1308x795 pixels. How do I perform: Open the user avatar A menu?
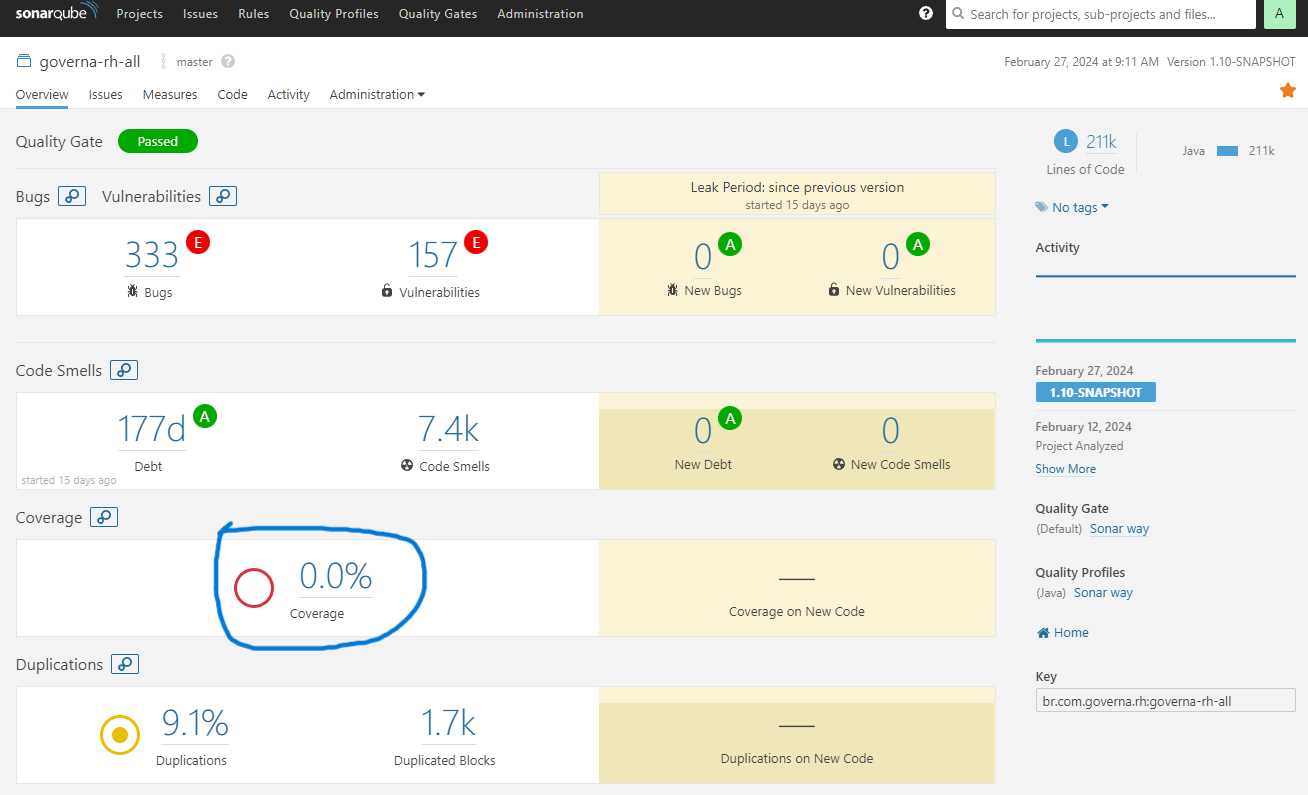[x=1280, y=14]
